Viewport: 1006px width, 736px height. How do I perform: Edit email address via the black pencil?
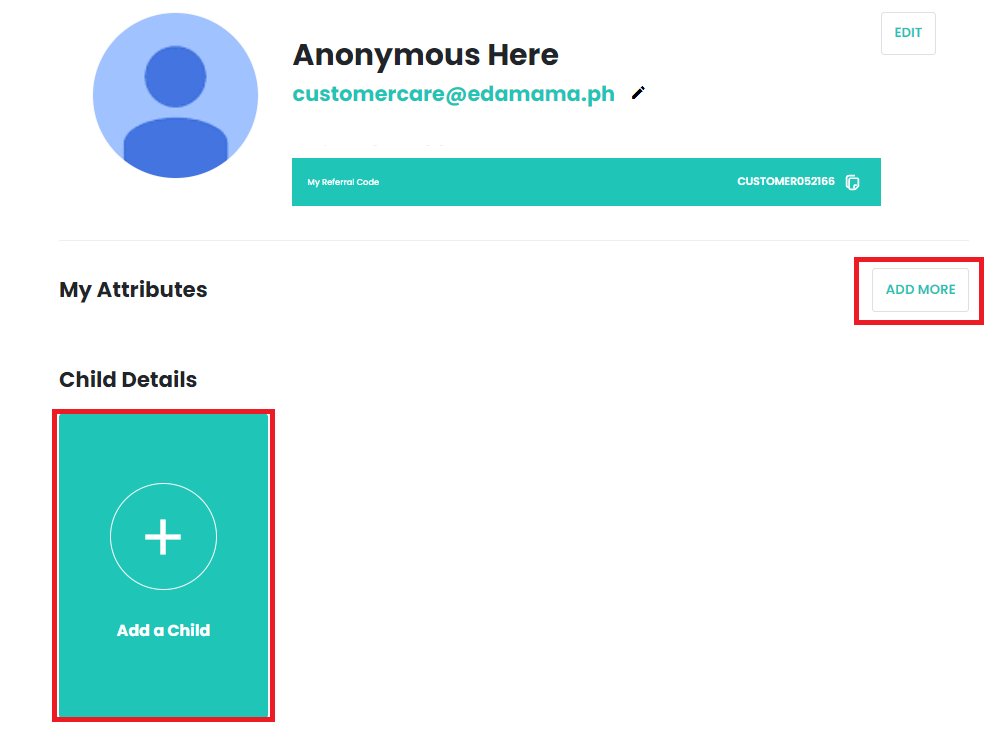point(638,93)
